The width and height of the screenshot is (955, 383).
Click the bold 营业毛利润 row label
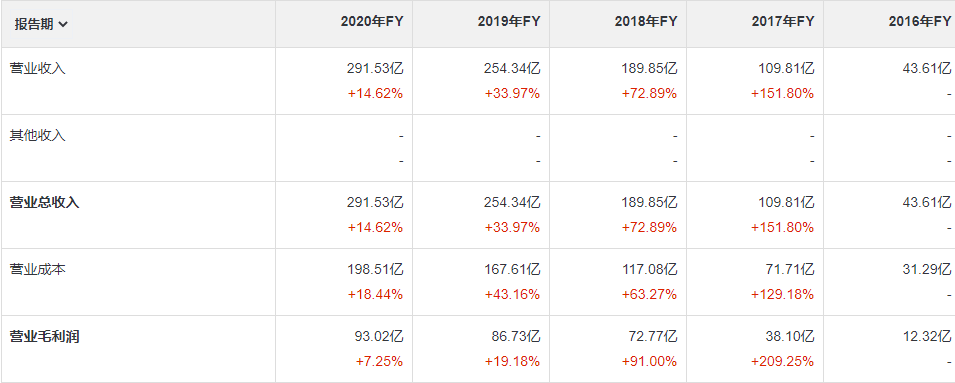tap(44, 336)
